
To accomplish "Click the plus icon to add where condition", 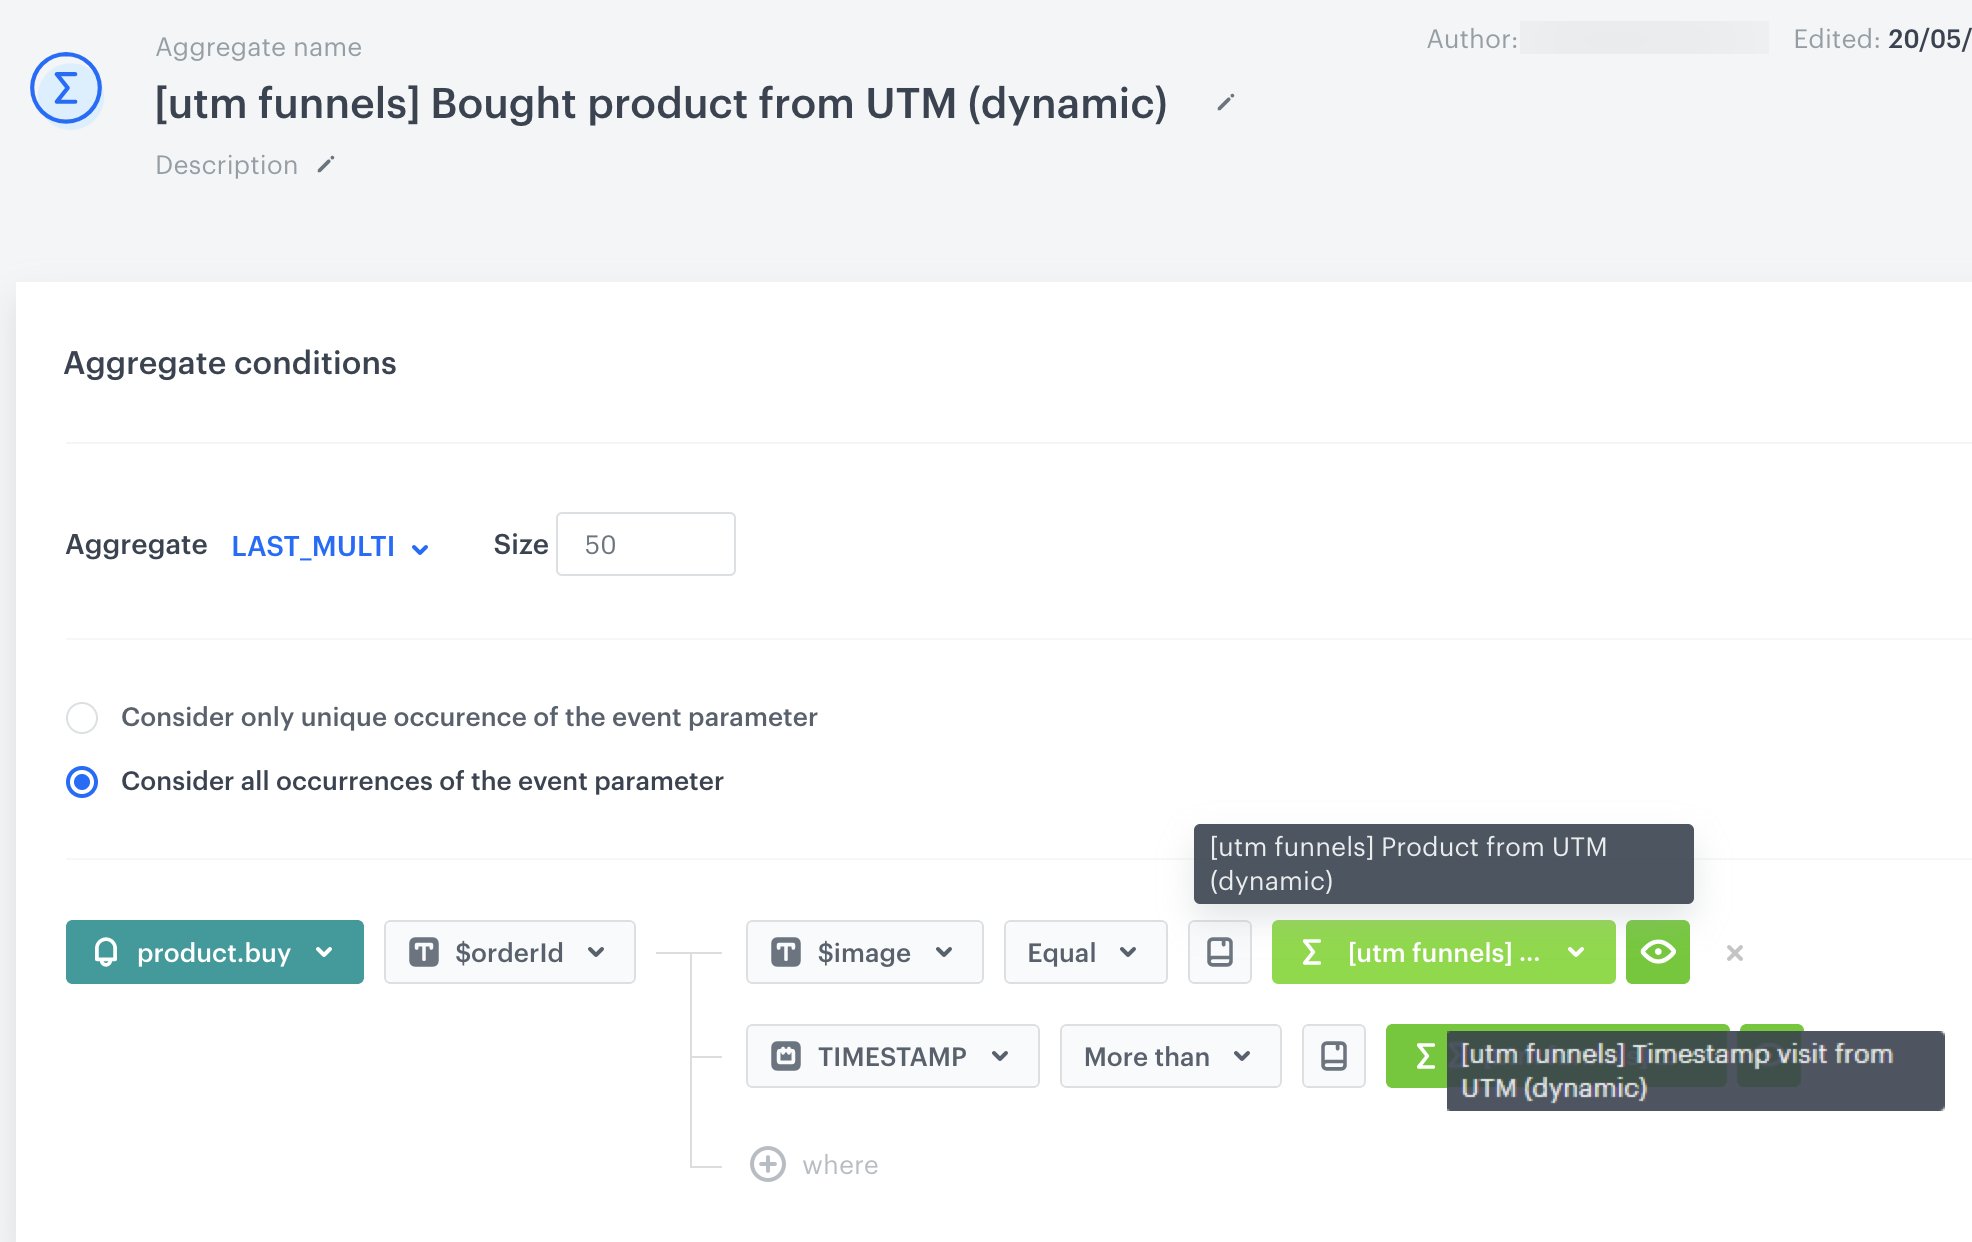I will (767, 1164).
